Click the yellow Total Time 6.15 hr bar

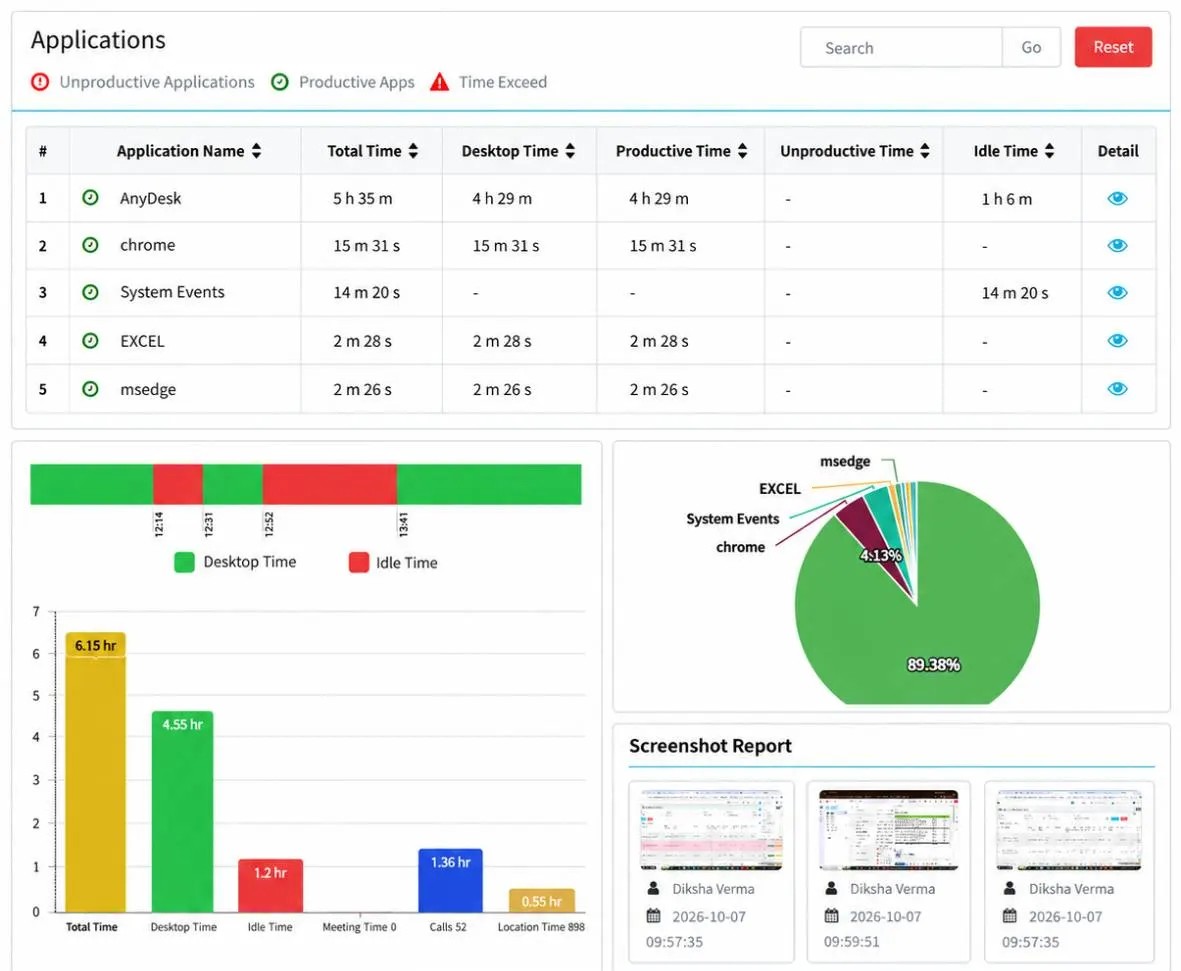(x=95, y=772)
